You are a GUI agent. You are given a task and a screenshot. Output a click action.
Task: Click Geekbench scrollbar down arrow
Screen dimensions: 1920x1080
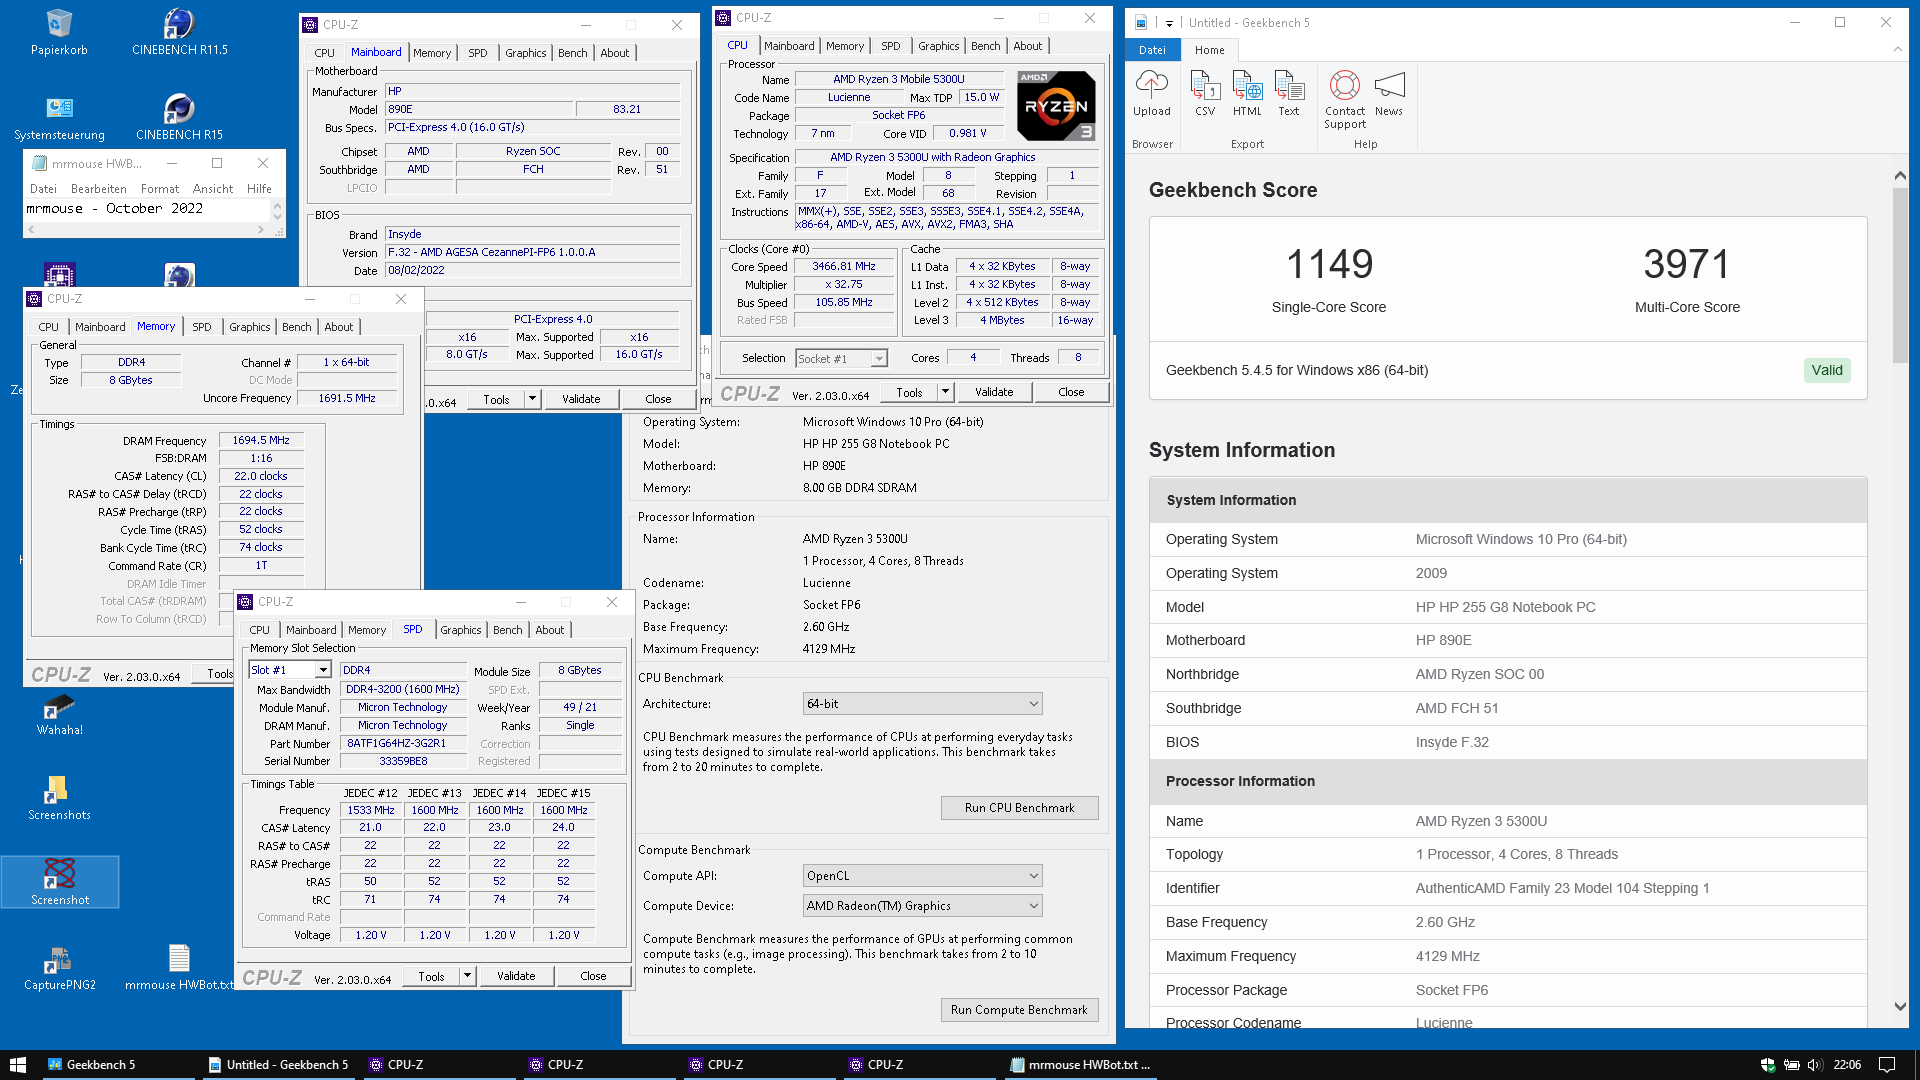[x=1899, y=1007]
